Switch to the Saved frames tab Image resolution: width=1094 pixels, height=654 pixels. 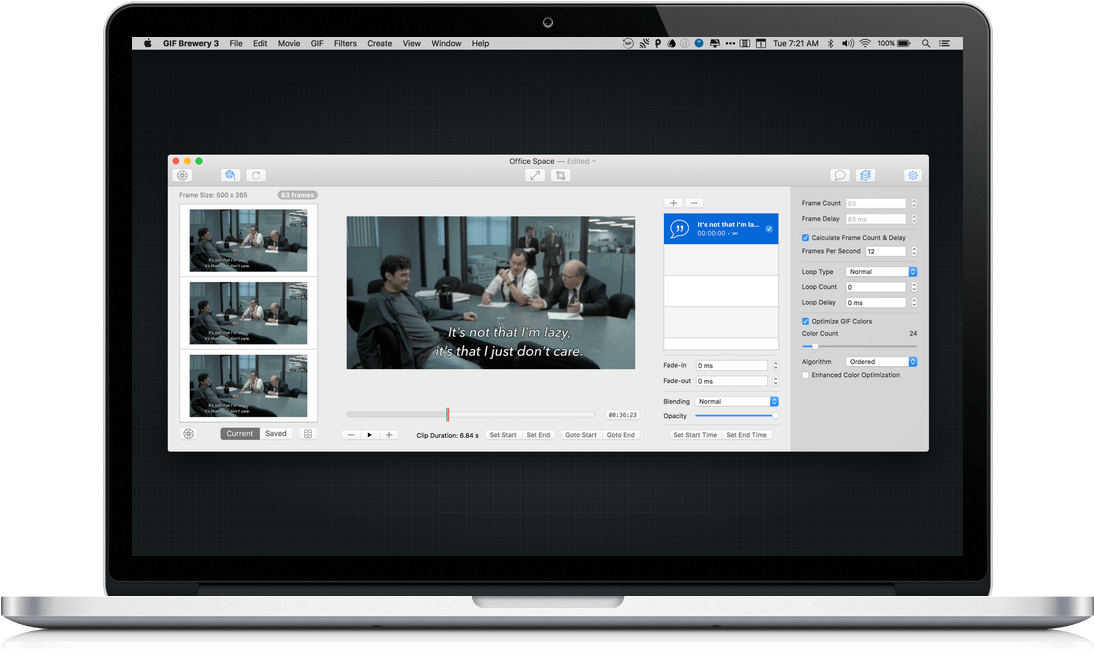[276, 434]
